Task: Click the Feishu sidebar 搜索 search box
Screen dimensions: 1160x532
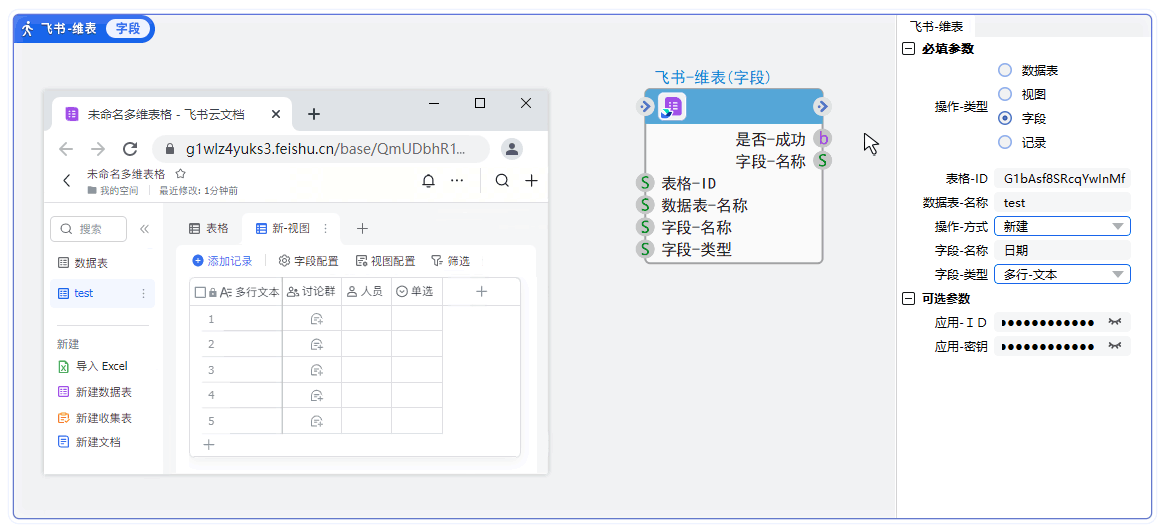Action: coord(89,229)
